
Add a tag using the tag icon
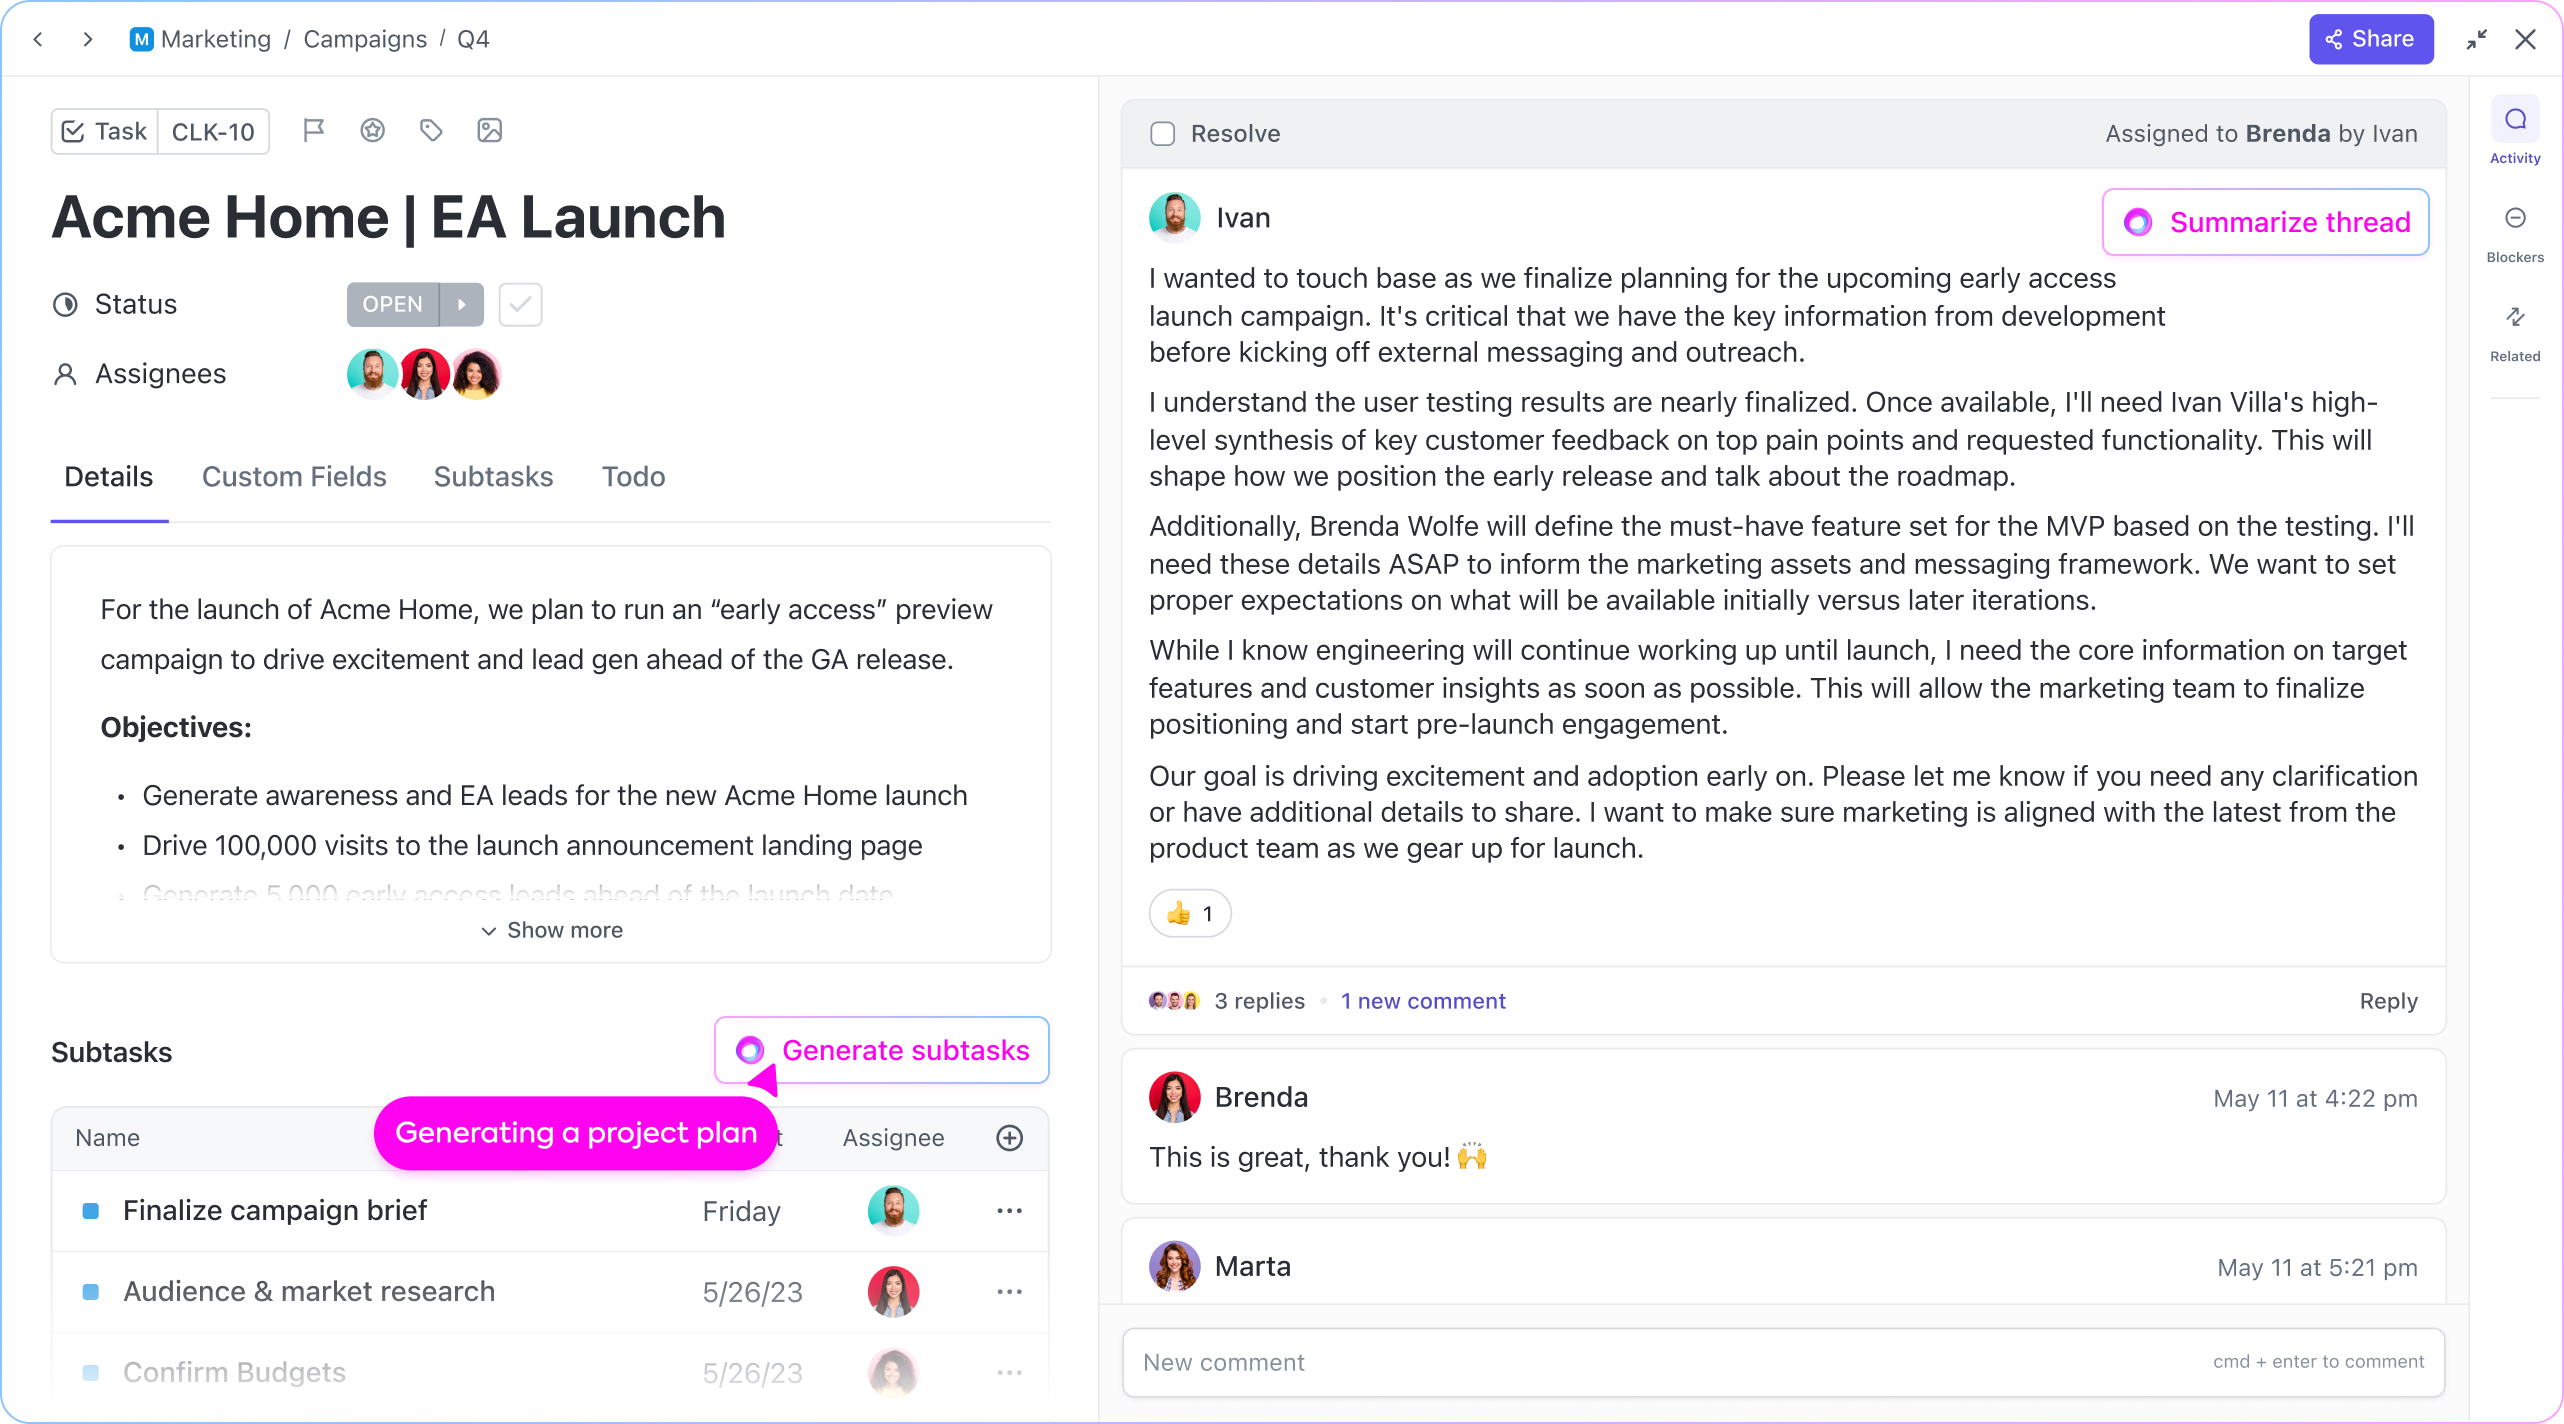[x=431, y=130]
